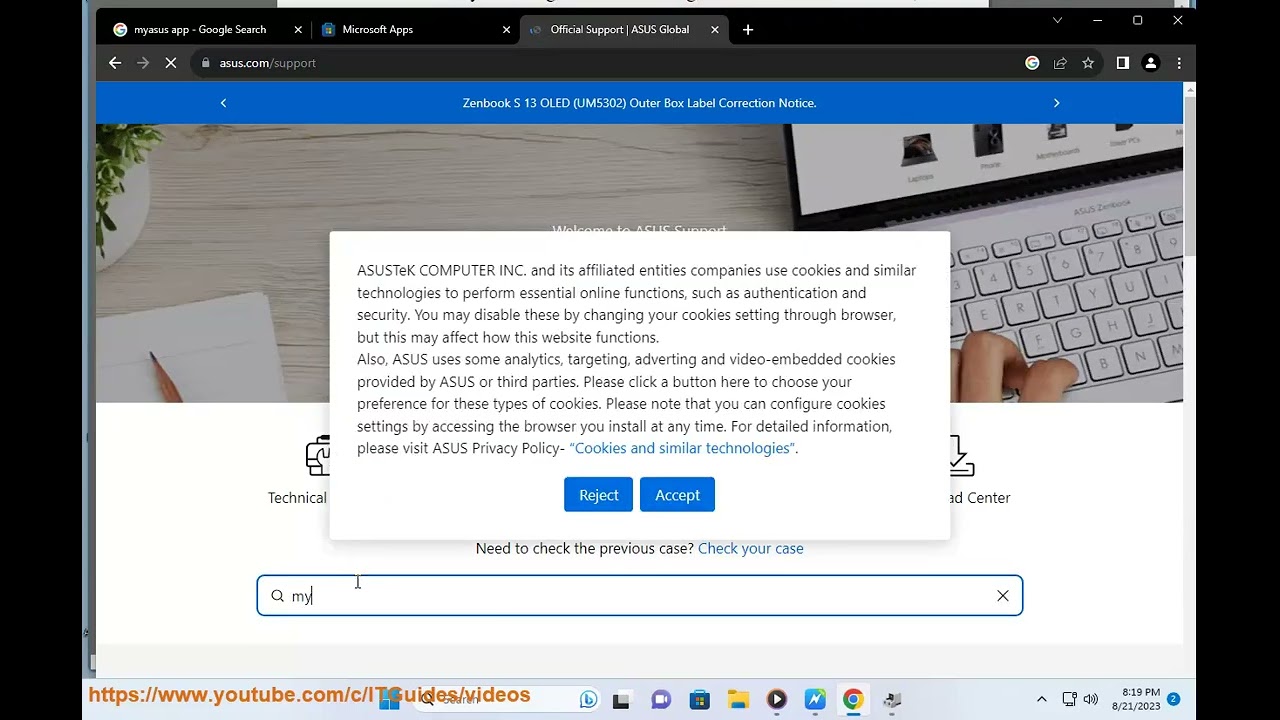Close the Microsoft Apps tab
This screenshot has width=1280, height=720.
506,30
